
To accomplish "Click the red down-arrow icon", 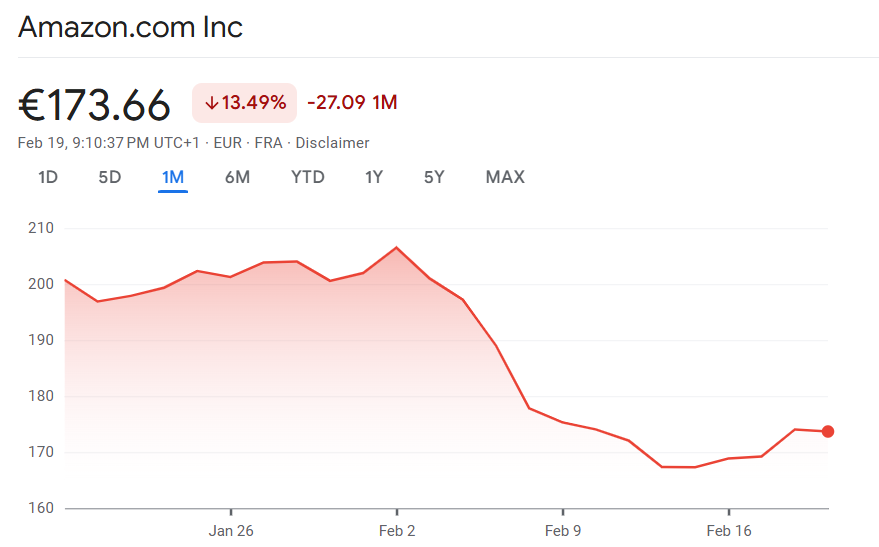I will pos(211,103).
